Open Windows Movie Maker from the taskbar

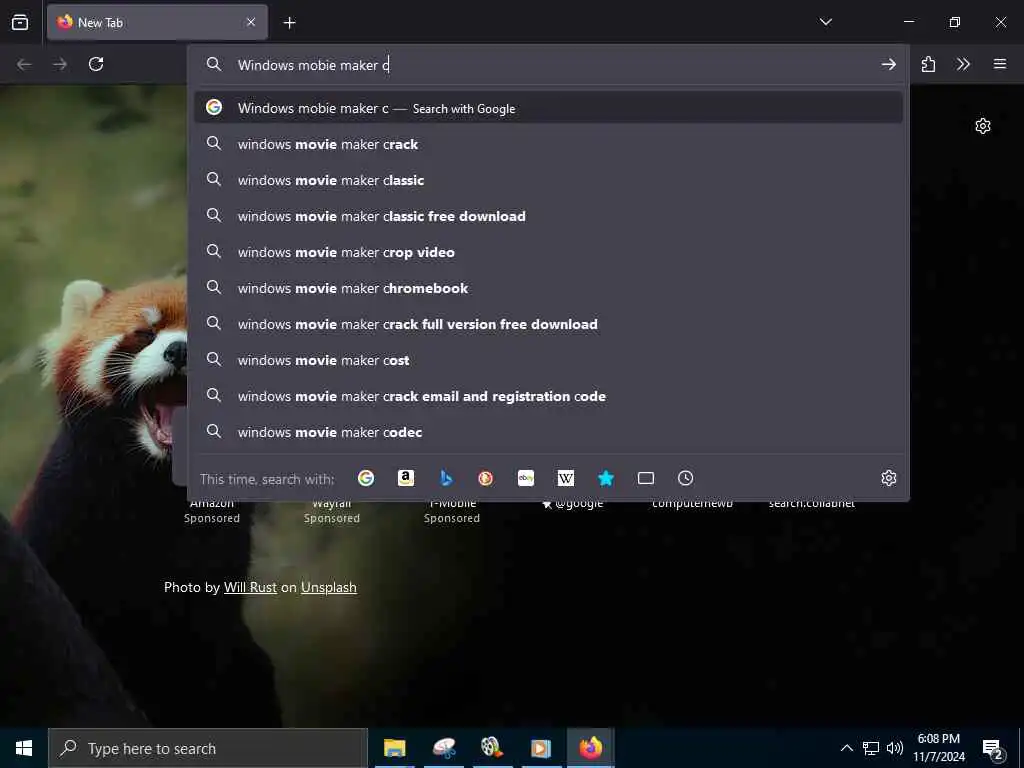point(492,748)
